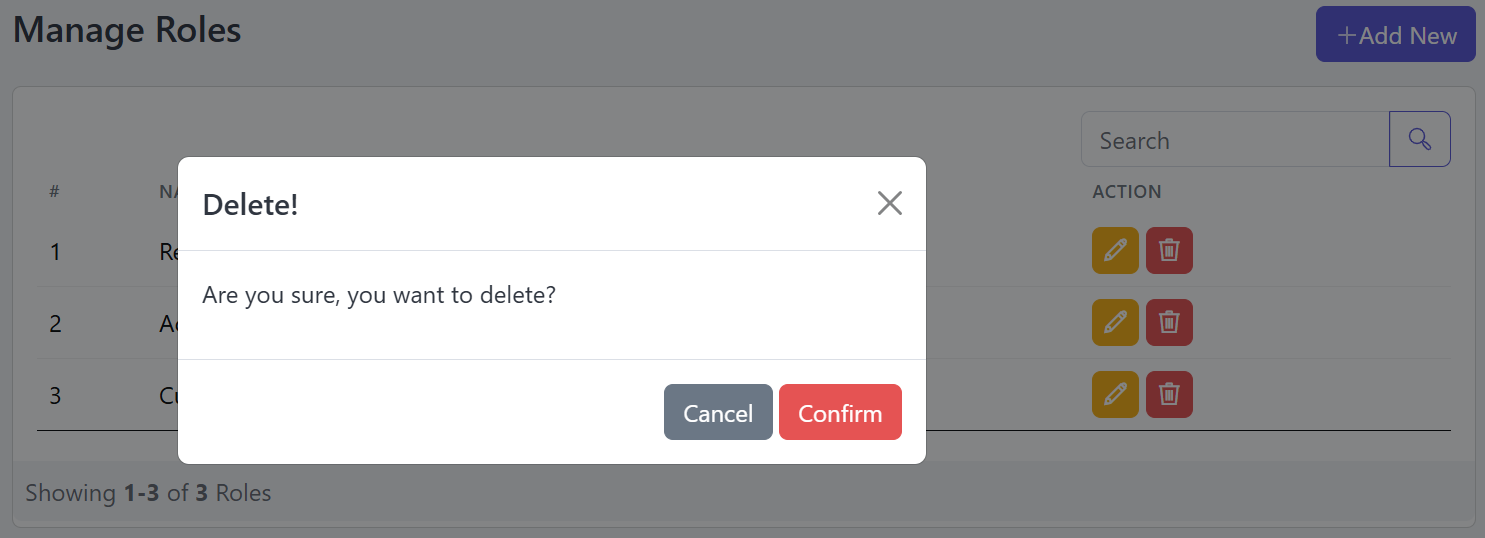Click the Manage Roles page heading
Screen dimensions: 1485x538
coord(127,30)
